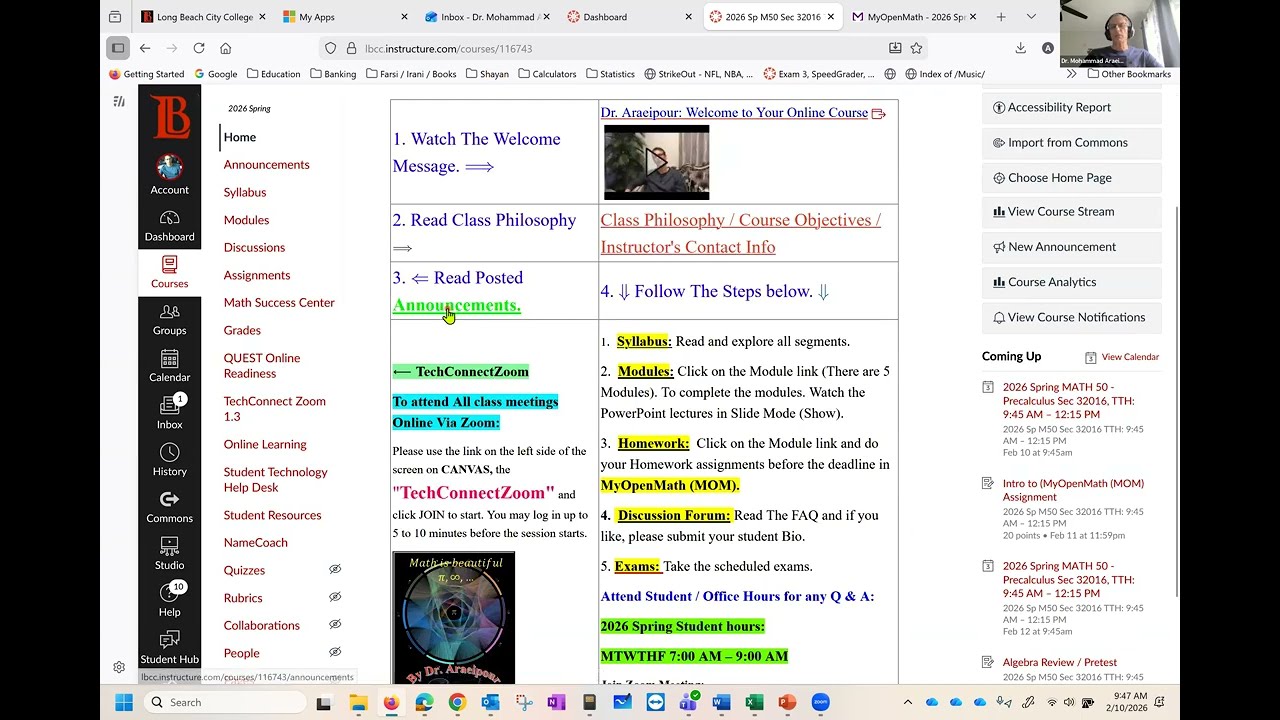Image resolution: width=1280 pixels, height=720 pixels.
Task: Open Algebra Review / Pretest in Coming Up
Action: pyautogui.click(x=1059, y=662)
